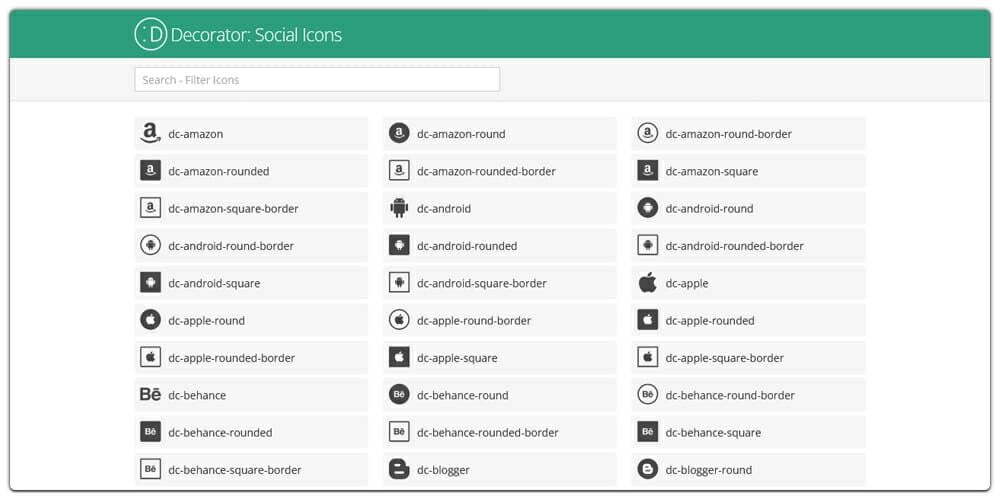1000x500 pixels.
Task: Choose the dc-android-square icon
Action: coord(151,283)
